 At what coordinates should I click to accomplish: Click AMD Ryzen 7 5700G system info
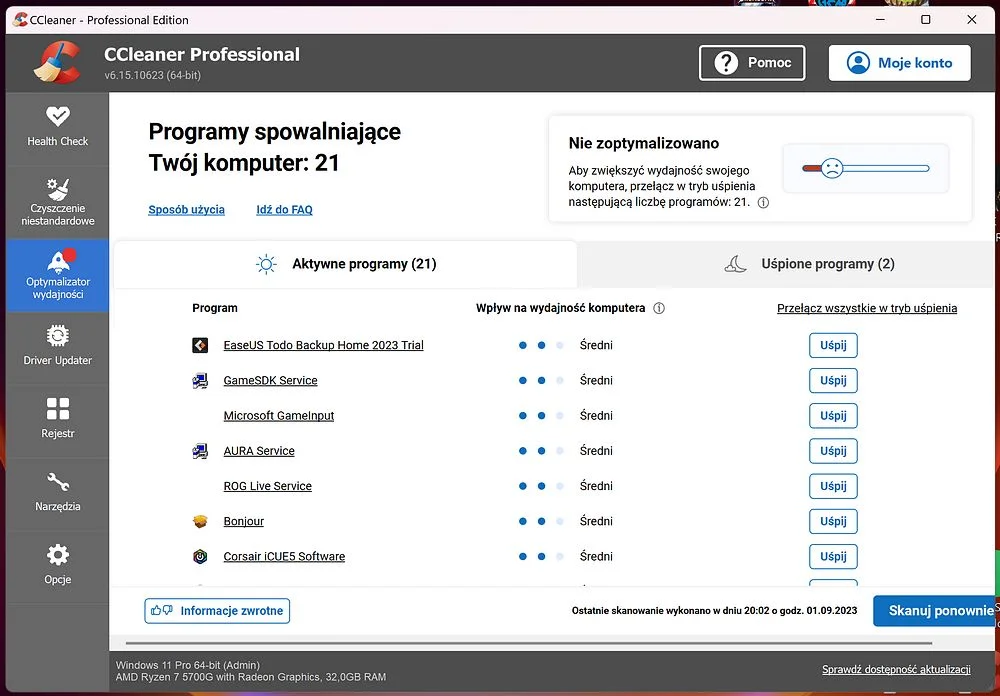tap(251, 677)
